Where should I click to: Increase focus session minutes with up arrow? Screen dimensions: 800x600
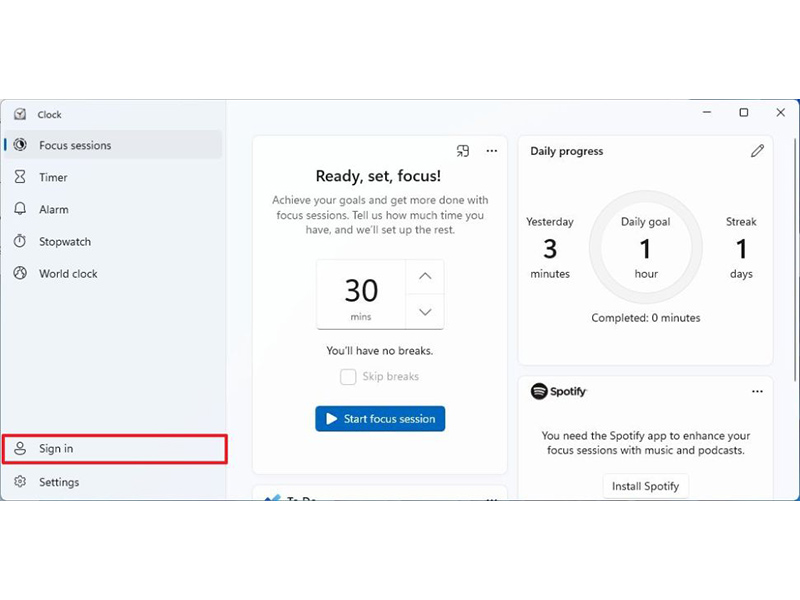point(425,276)
